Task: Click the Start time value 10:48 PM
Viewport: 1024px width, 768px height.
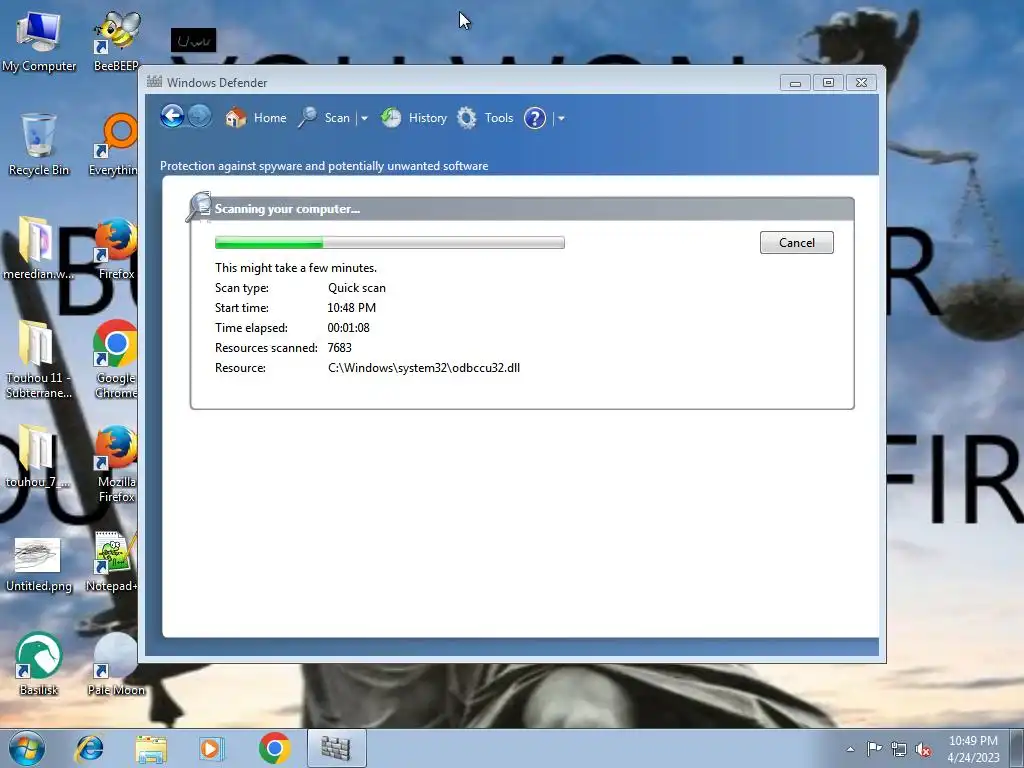Action: click(x=351, y=308)
